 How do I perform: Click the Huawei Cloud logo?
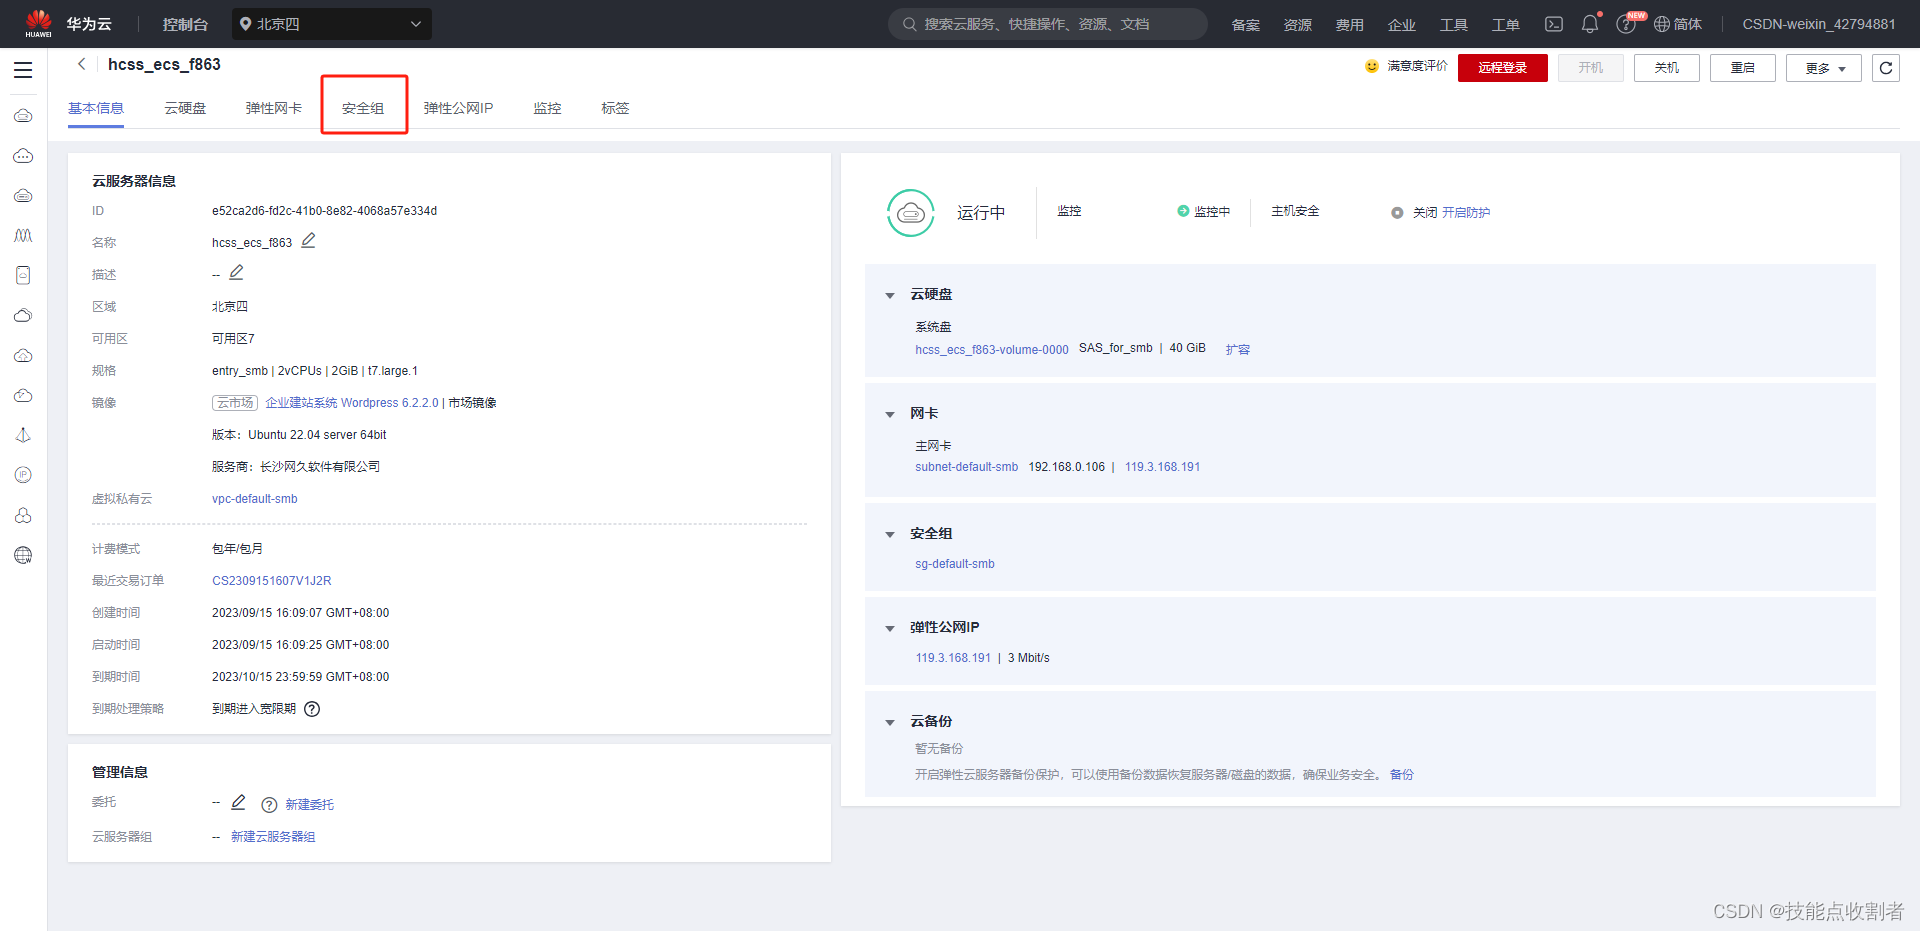pos(39,23)
